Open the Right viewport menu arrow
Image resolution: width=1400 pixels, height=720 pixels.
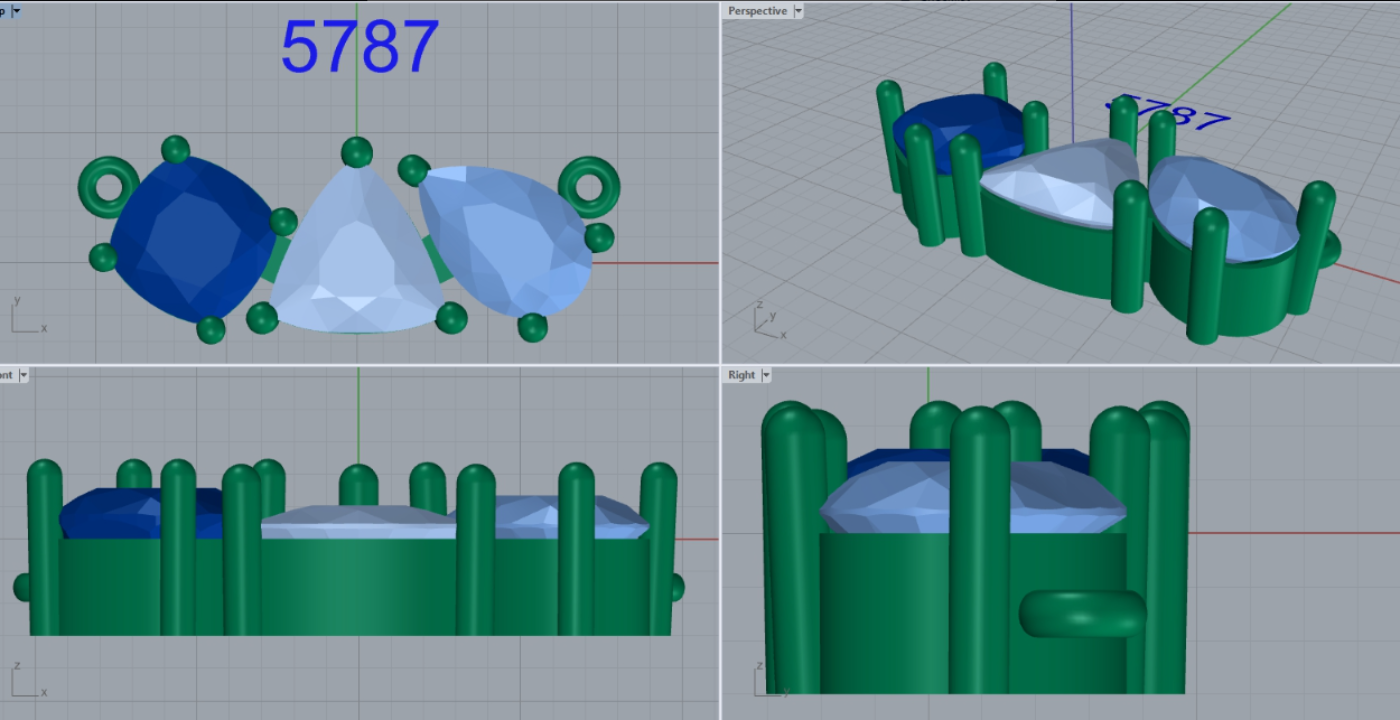pos(766,375)
